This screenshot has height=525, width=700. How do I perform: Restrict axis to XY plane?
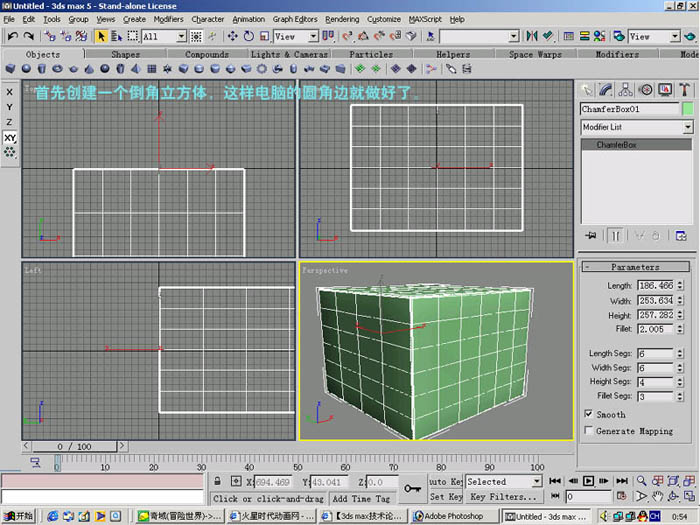[10, 138]
